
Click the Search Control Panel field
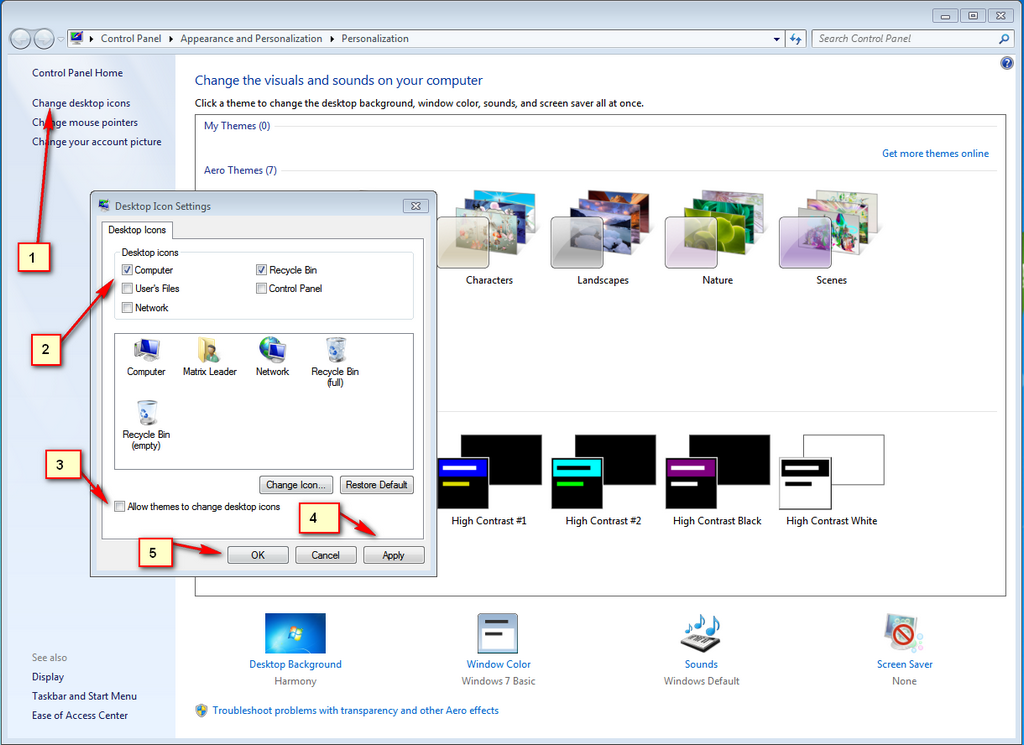point(906,39)
